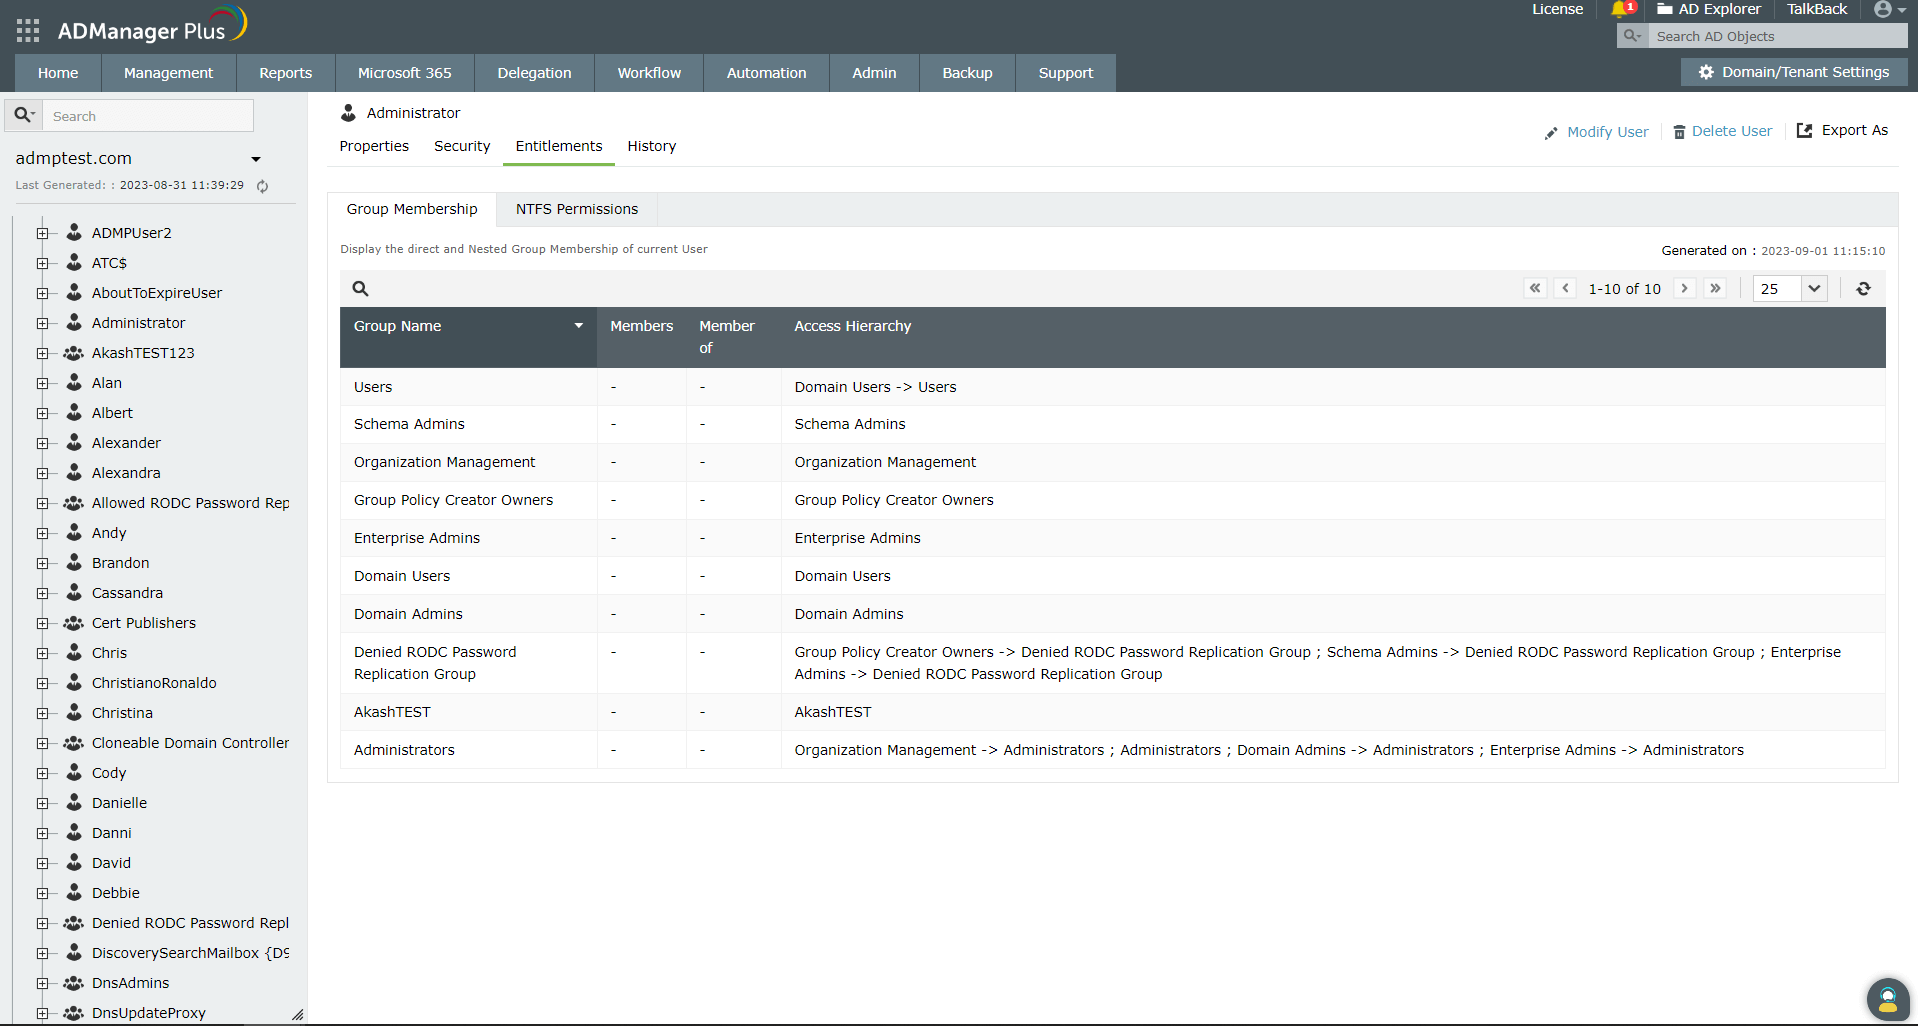Select the Cert Publishers group in the tree

coord(143,622)
